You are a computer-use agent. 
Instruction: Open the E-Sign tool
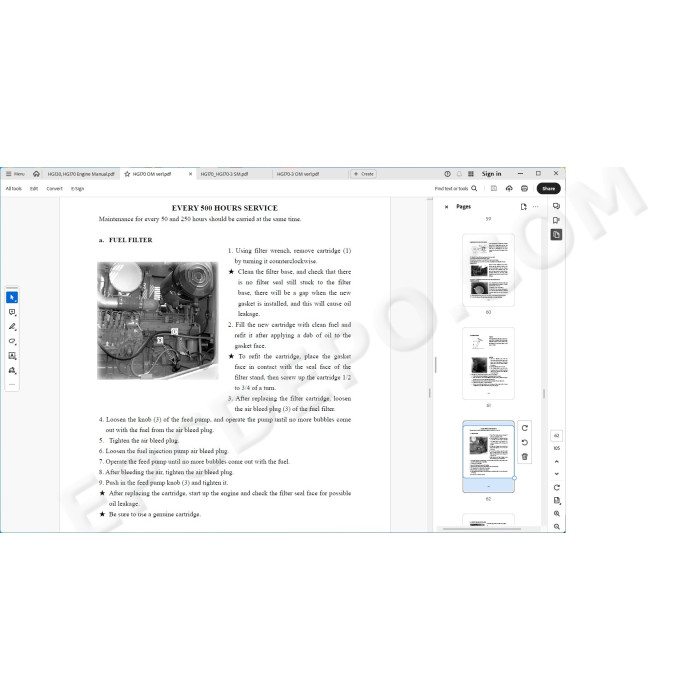pyautogui.click(x=77, y=188)
